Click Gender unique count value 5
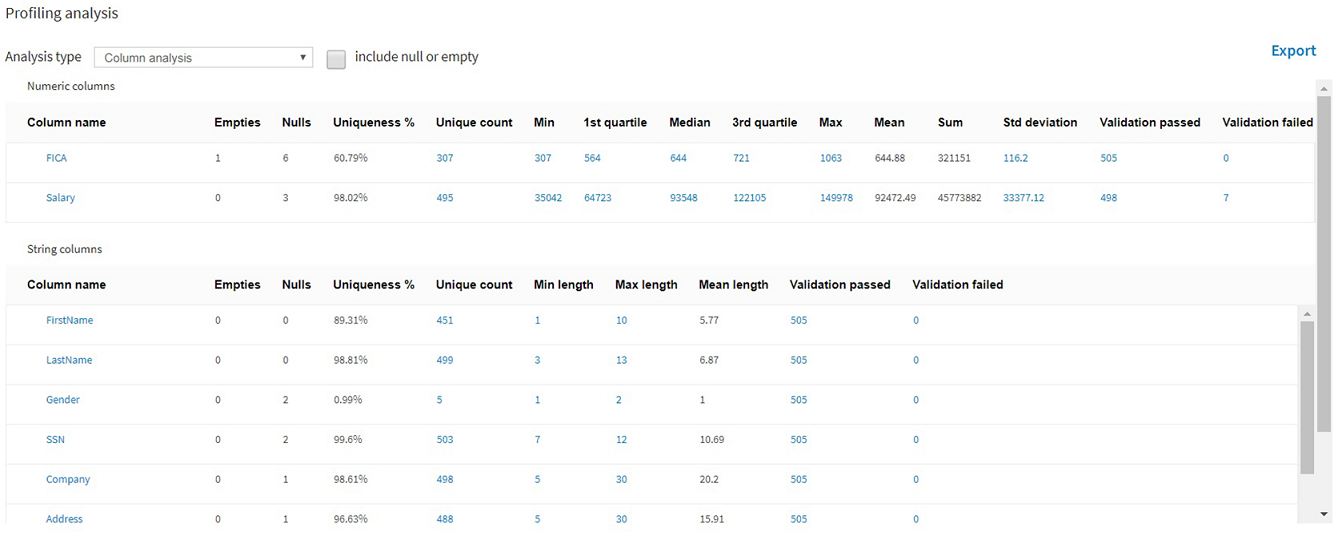The image size is (1342, 552). coord(439,400)
